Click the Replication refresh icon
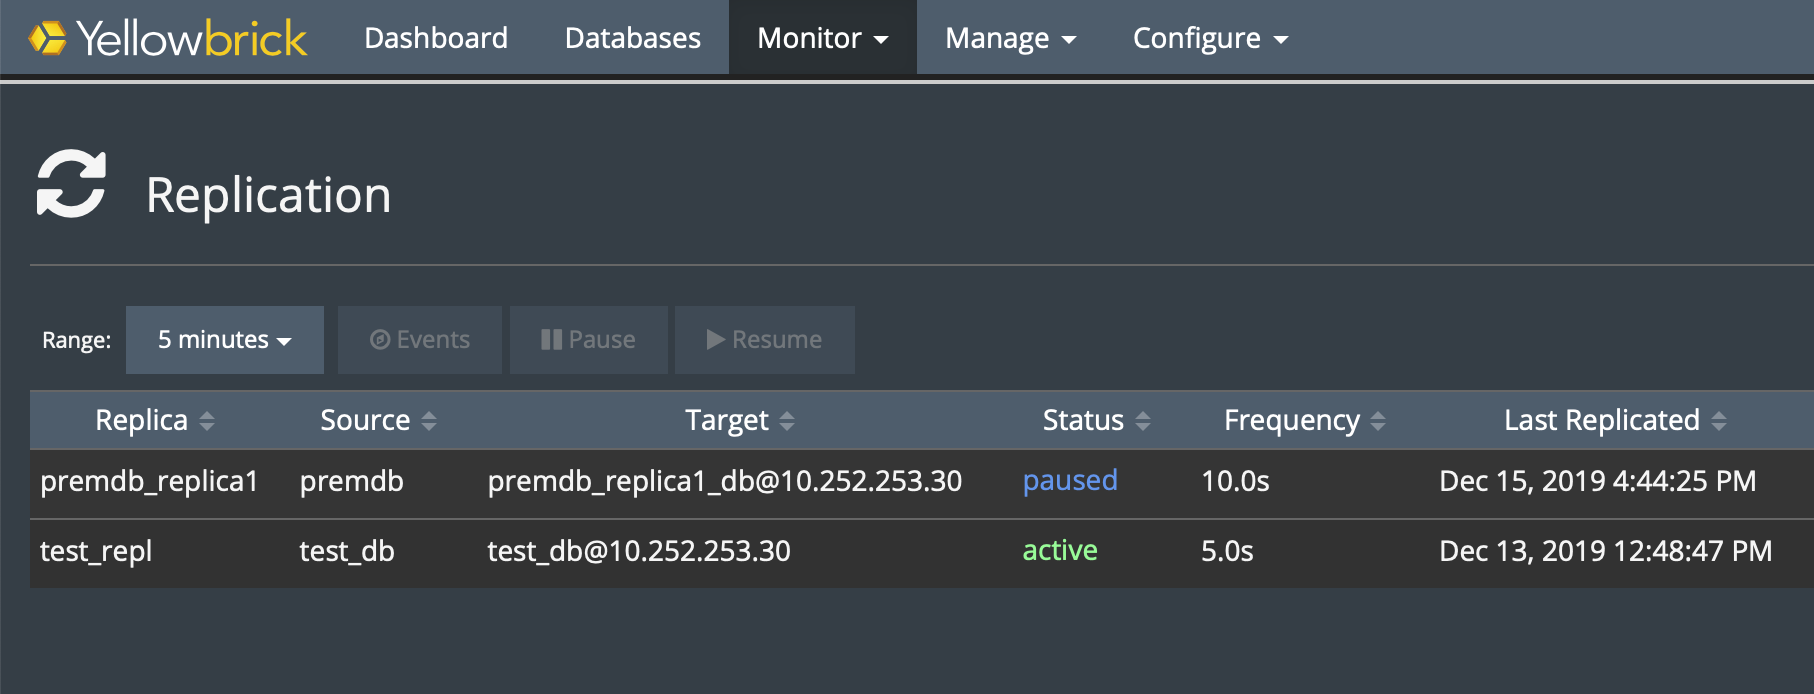 point(71,184)
